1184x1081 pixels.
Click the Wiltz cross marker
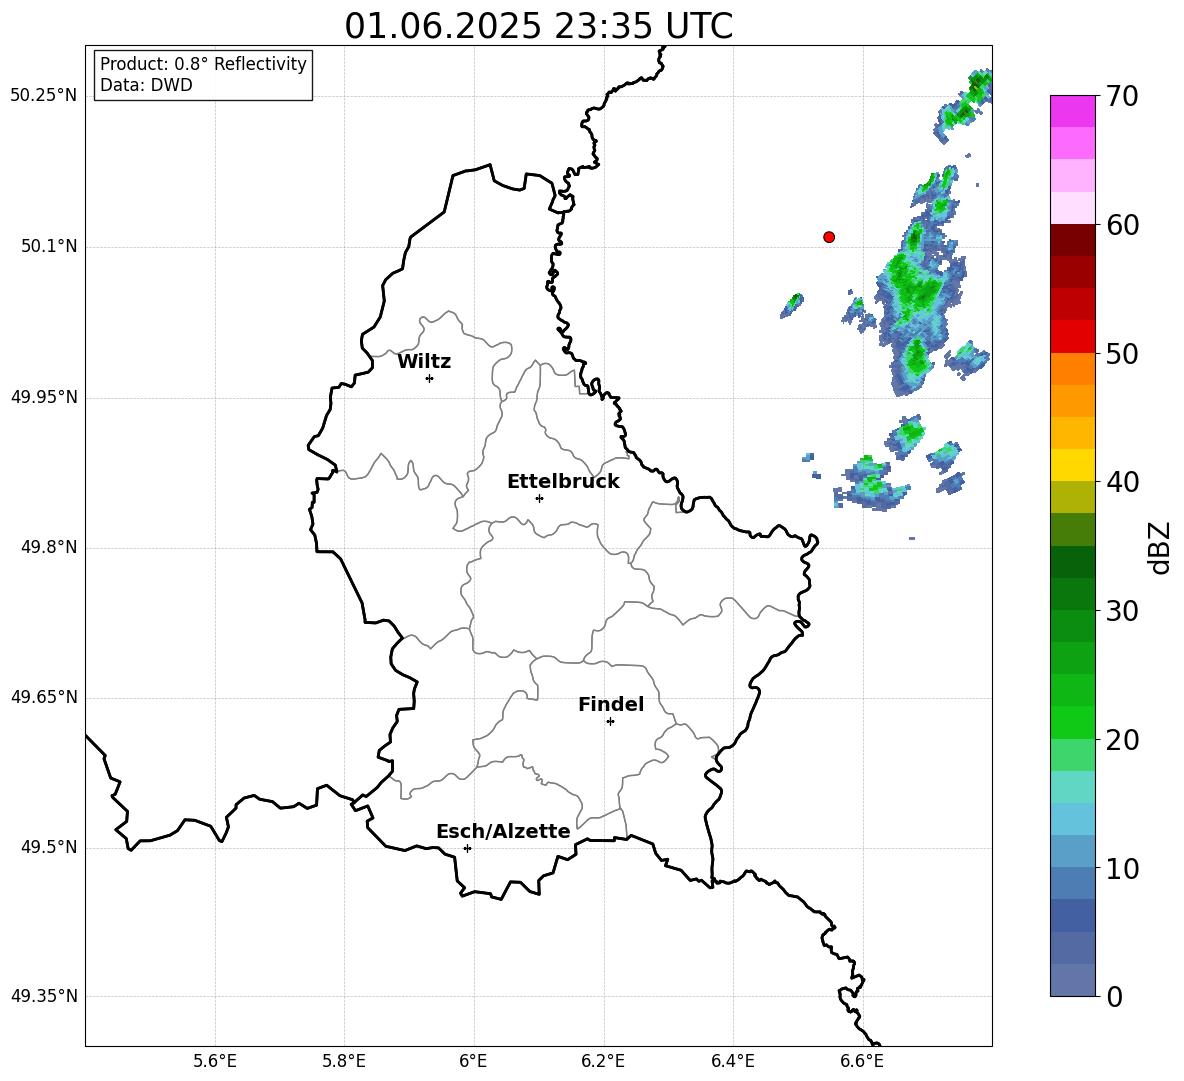click(x=430, y=378)
